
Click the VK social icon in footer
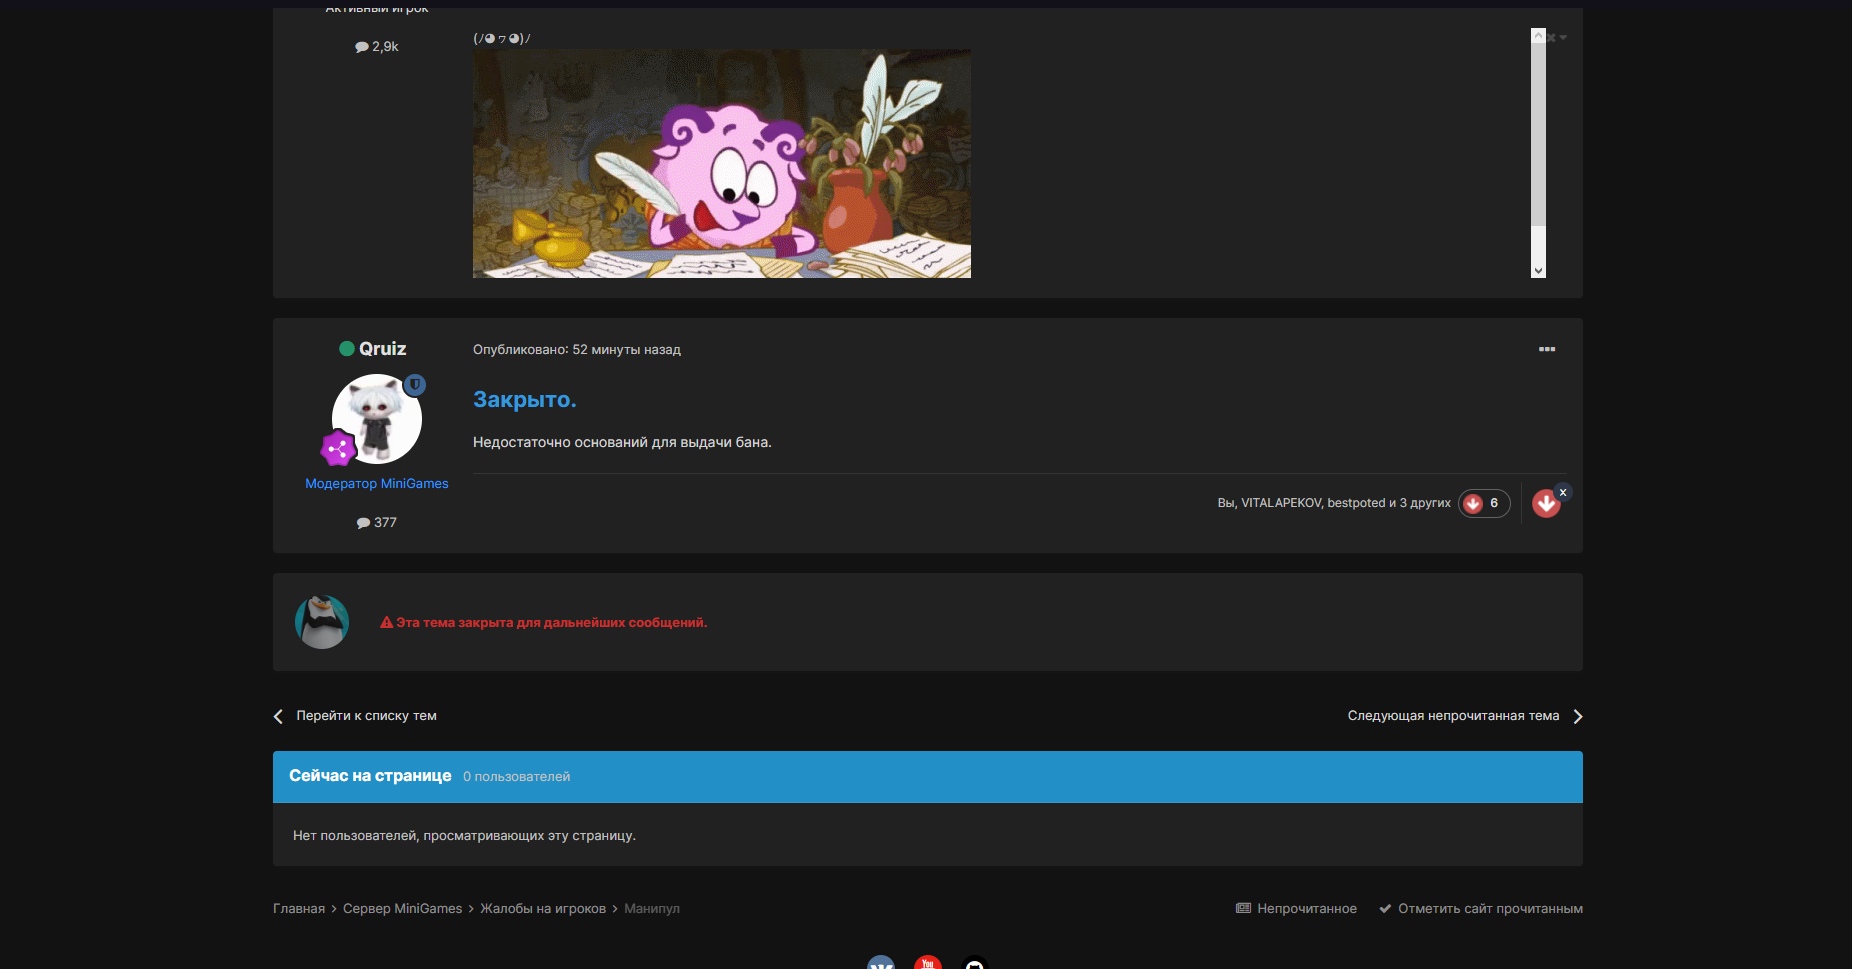click(880, 963)
